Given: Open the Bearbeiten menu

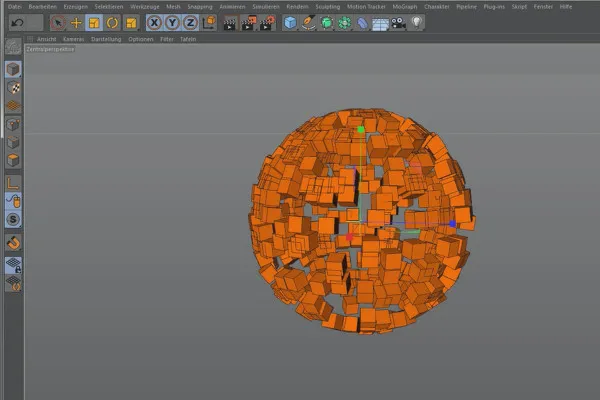Looking at the screenshot, I should point(42,7).
